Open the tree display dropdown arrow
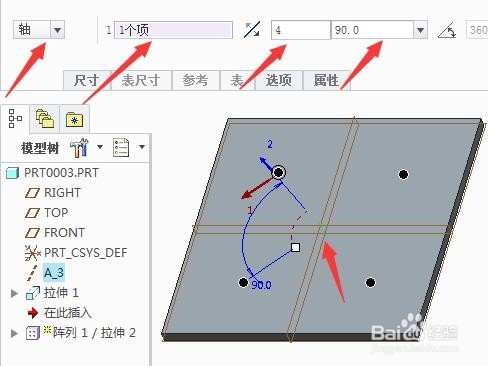Screen dimensions: 488x366 pyautogui.click(x=142, y=147)
